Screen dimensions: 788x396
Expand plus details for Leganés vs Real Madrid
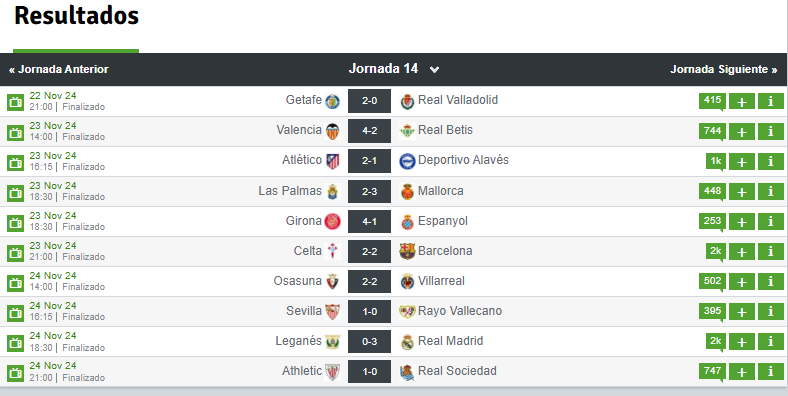[742, 342]
